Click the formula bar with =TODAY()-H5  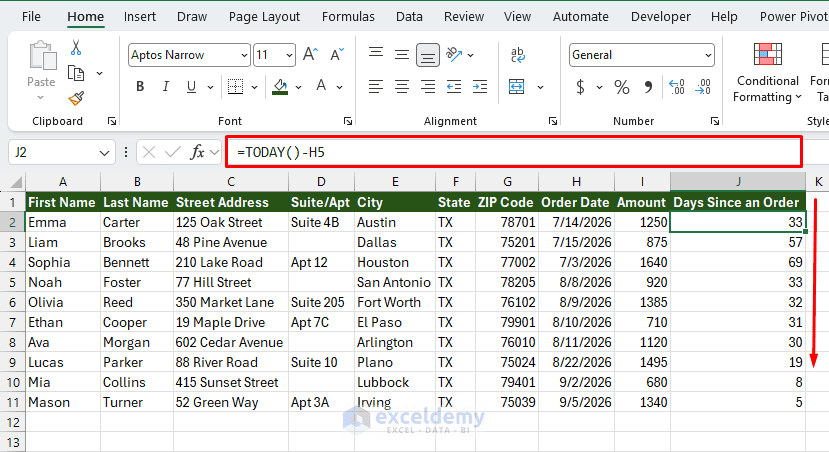pos(514,152)
